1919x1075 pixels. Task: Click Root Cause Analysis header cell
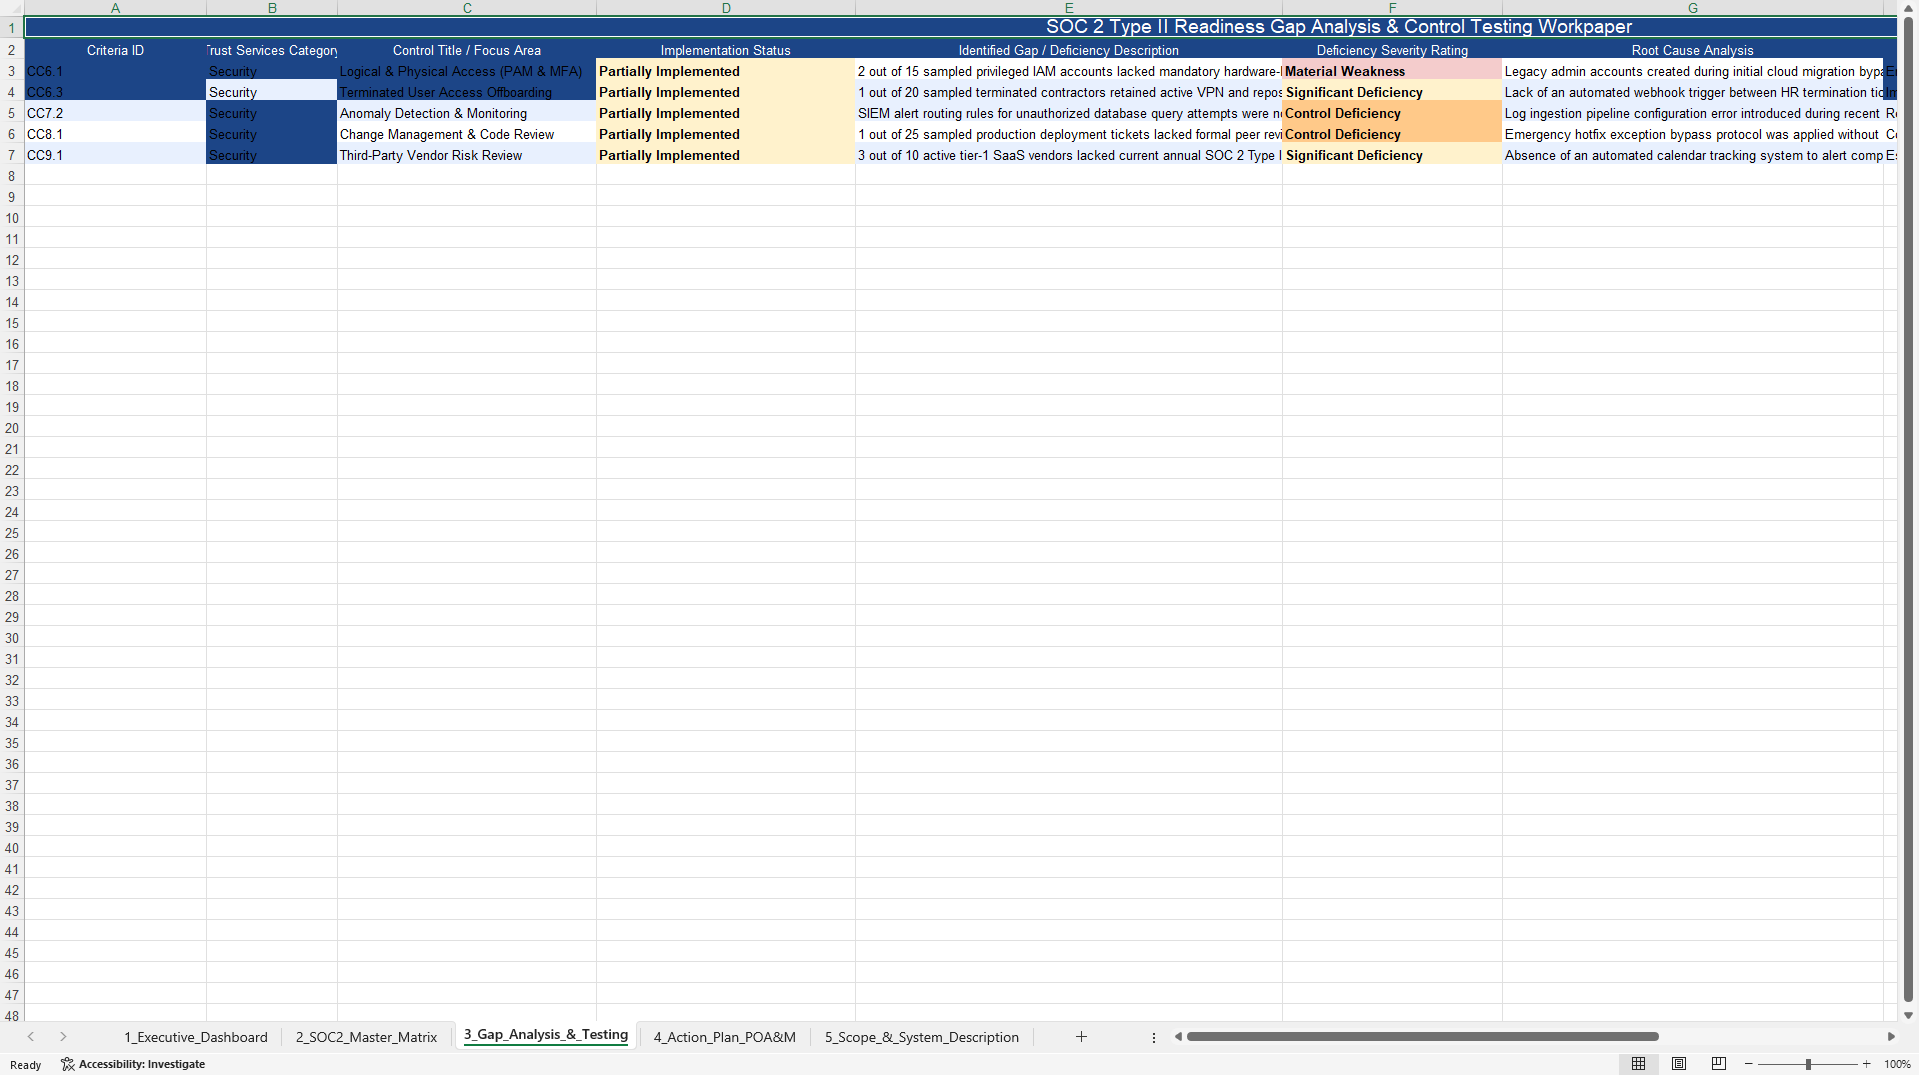point(1692,50)
